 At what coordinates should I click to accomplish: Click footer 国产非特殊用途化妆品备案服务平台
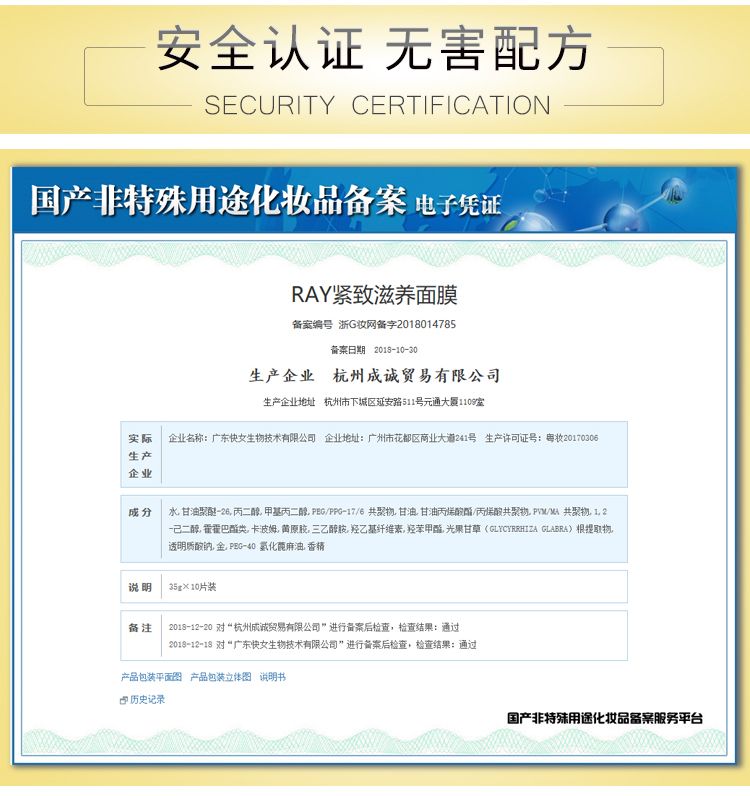pos(605,718)
